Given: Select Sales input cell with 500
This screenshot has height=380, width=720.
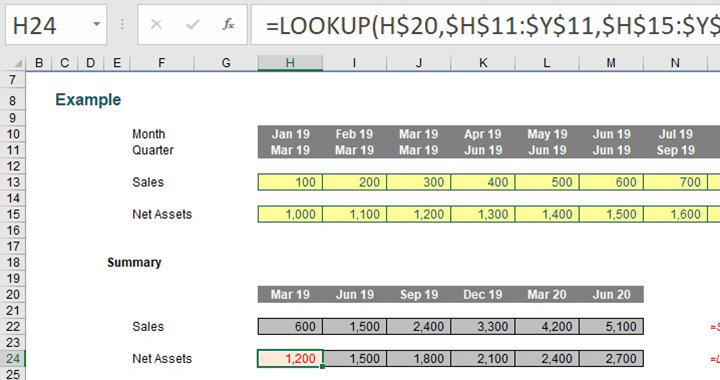Looking at the screenshot, I should [547, 182].
